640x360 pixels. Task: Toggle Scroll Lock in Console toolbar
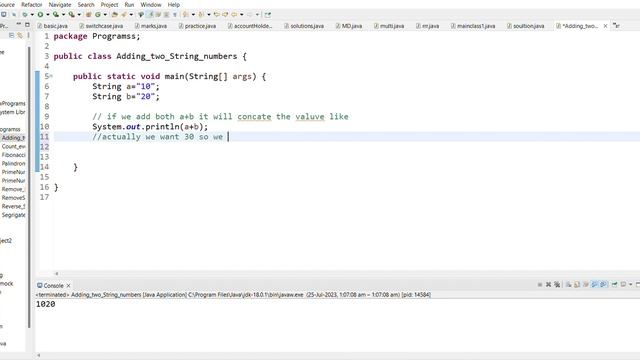tap(577, 284)
